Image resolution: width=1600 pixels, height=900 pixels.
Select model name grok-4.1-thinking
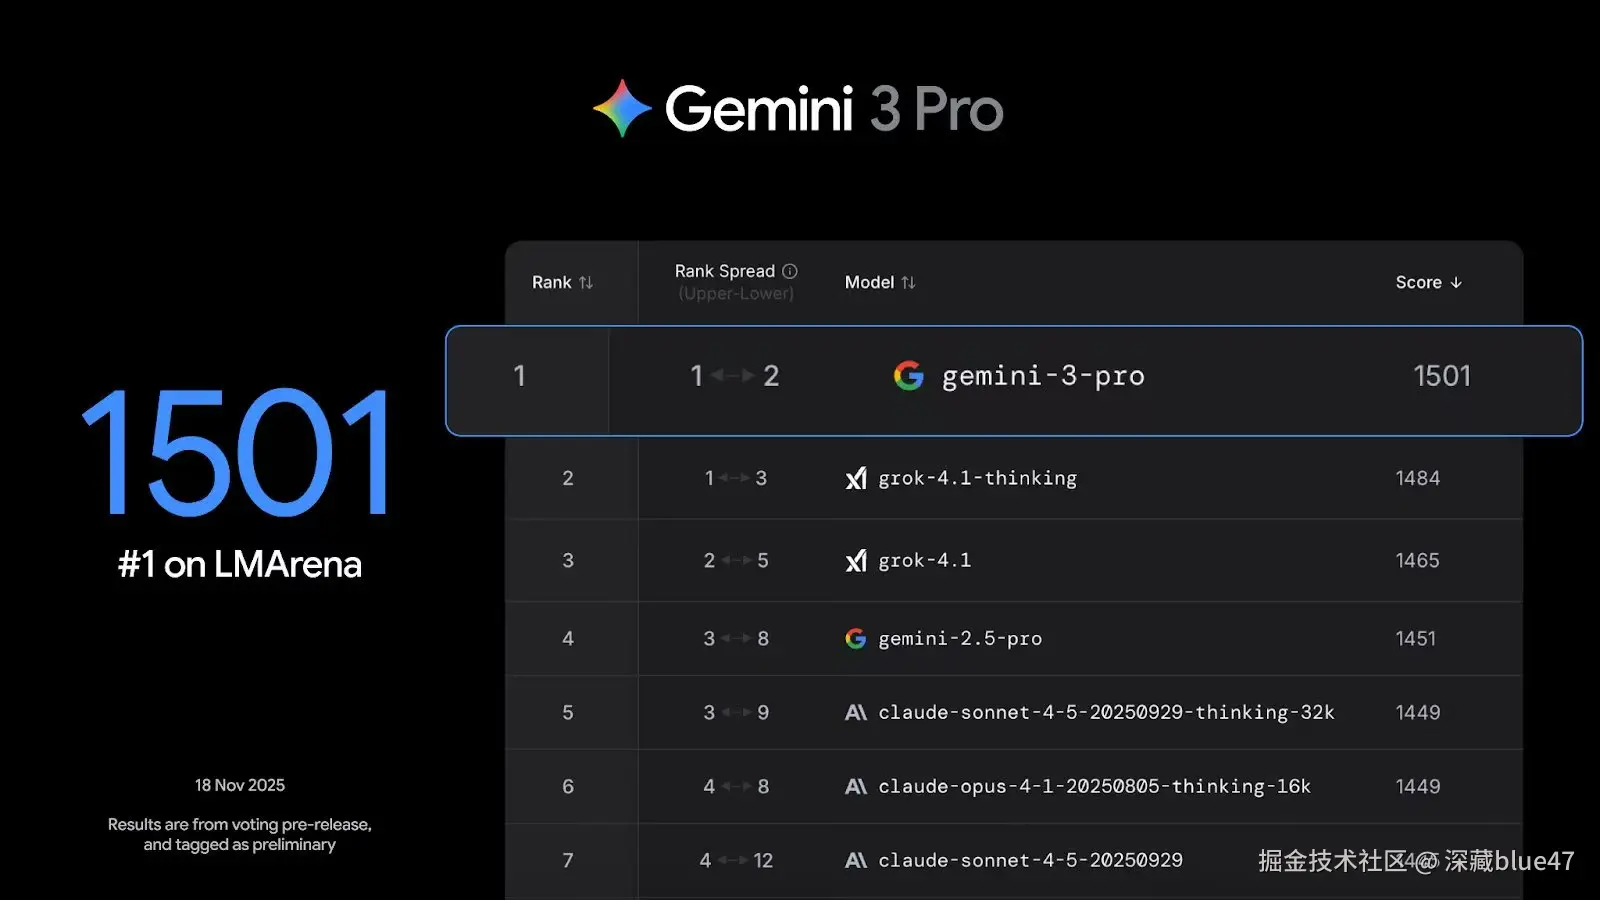pos(978,478)
